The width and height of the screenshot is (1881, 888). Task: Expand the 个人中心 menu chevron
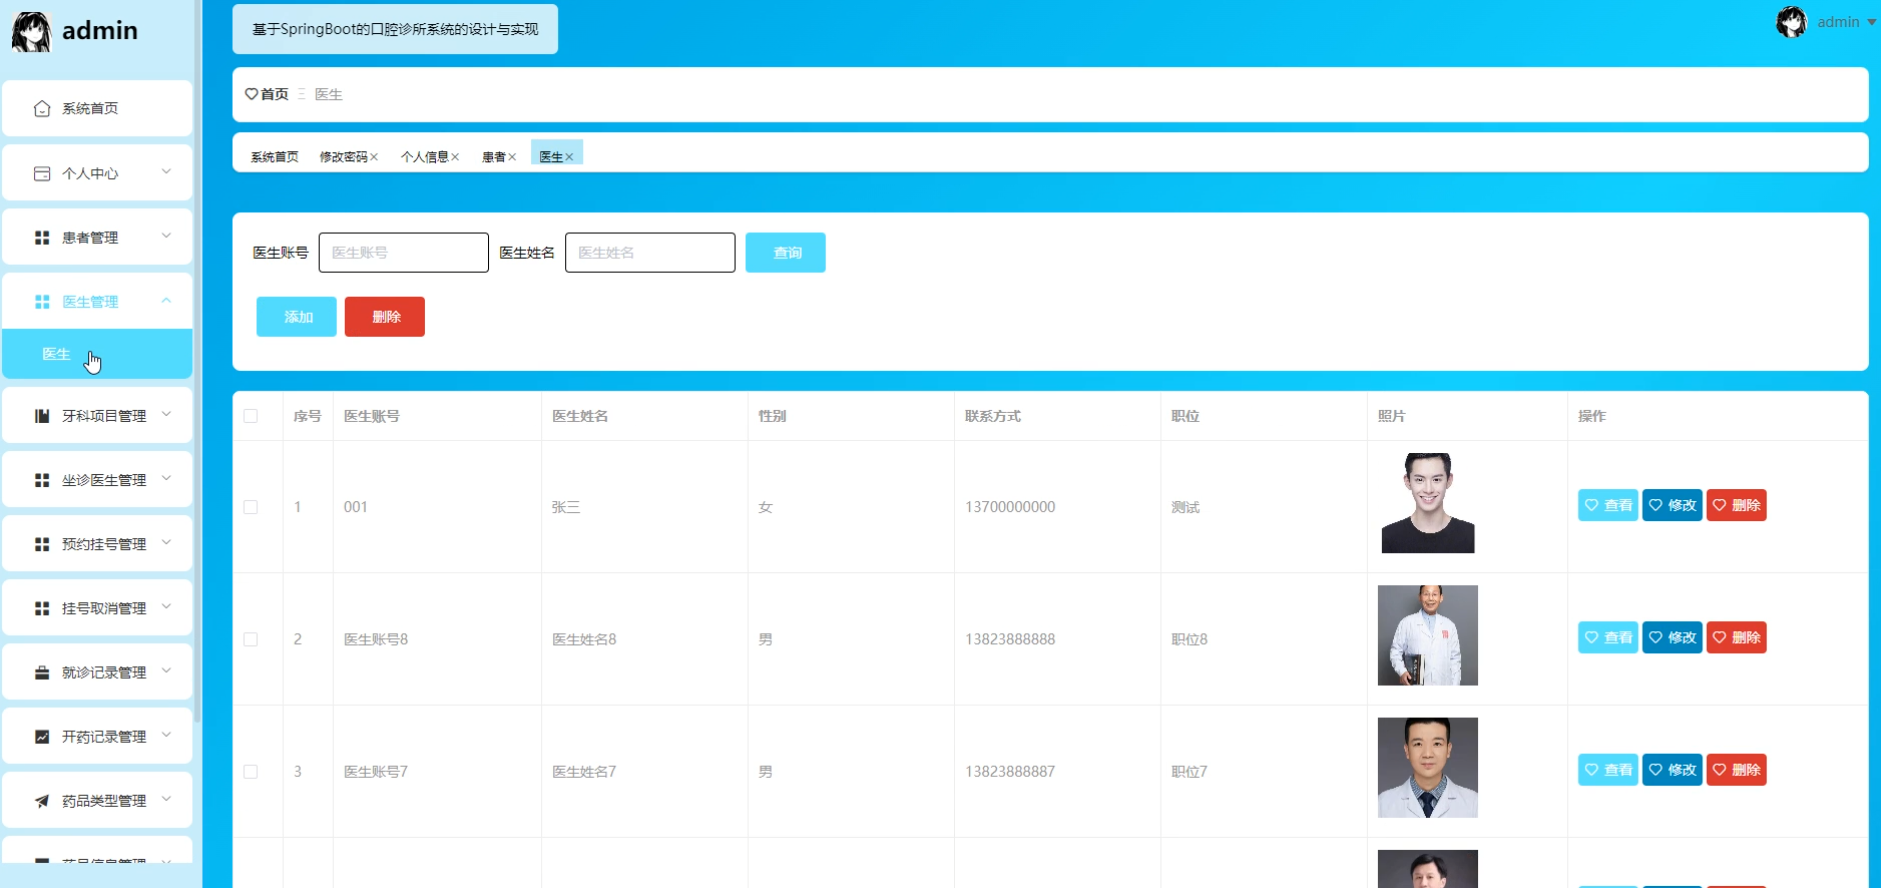166,172
